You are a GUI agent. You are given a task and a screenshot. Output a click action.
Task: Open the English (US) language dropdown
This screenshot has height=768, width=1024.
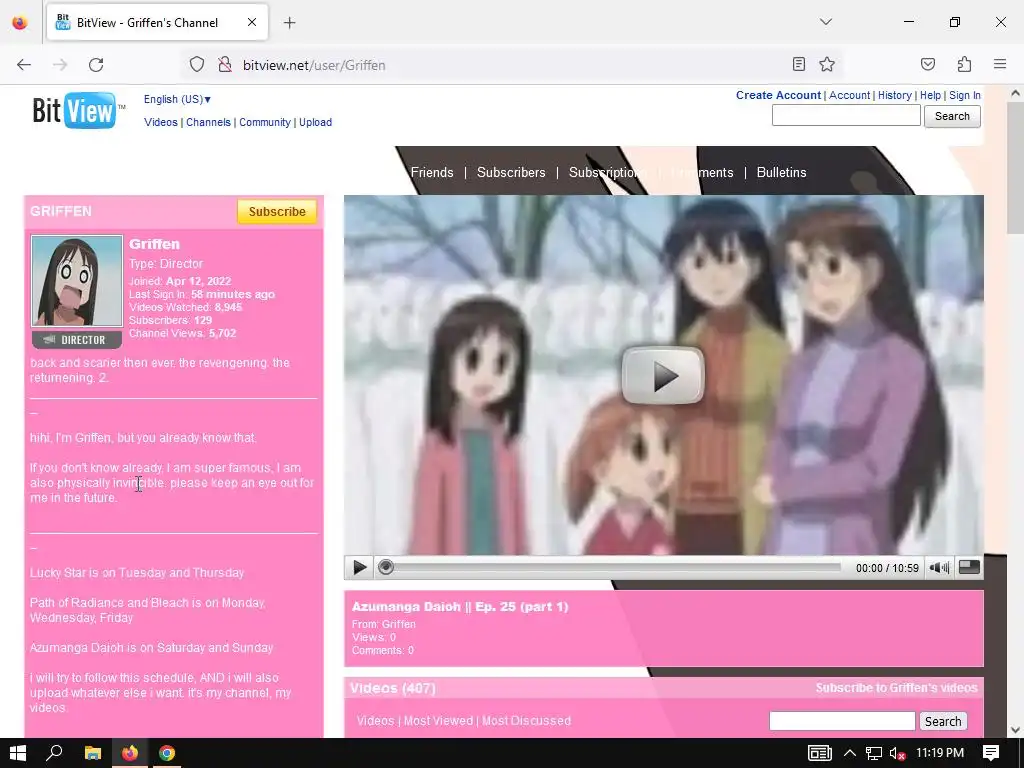(177, 99)
